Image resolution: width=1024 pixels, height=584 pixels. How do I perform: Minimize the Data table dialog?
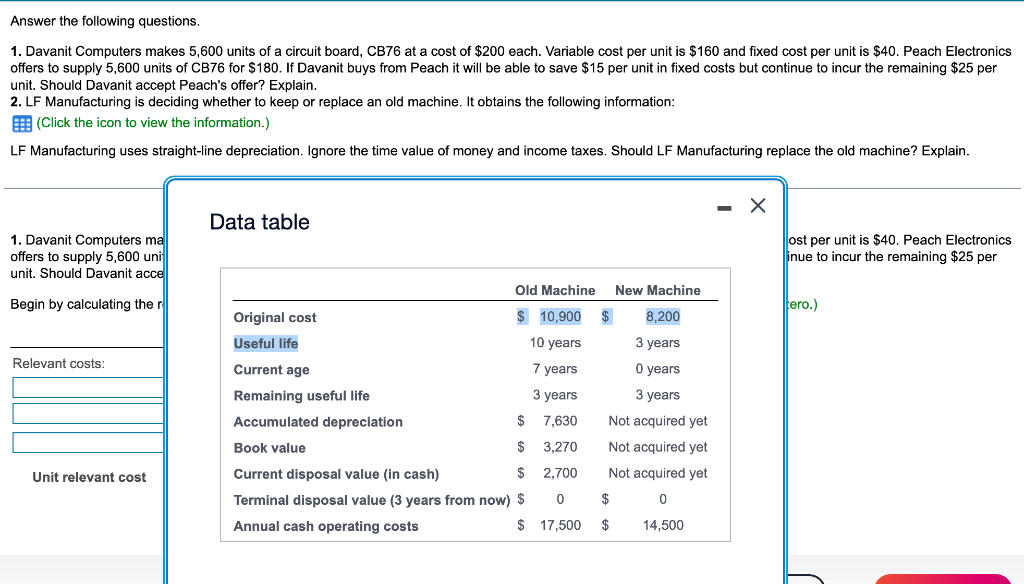[x=724, y=208]
